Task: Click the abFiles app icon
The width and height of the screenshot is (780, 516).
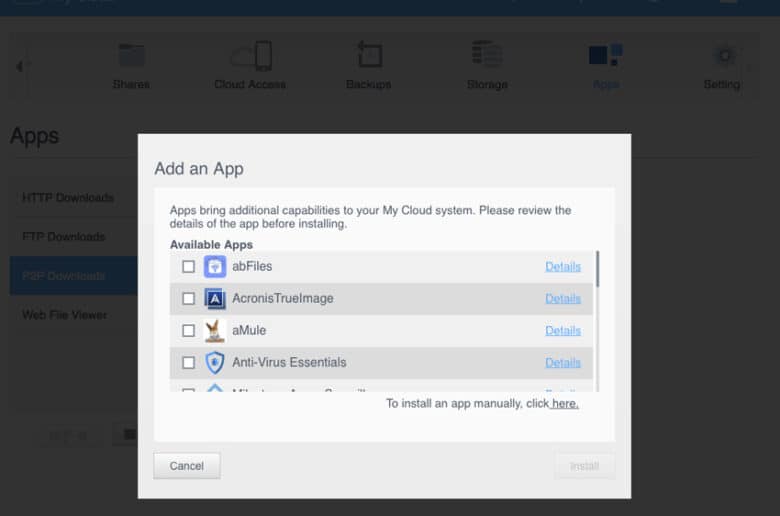Action: (215, 267)
